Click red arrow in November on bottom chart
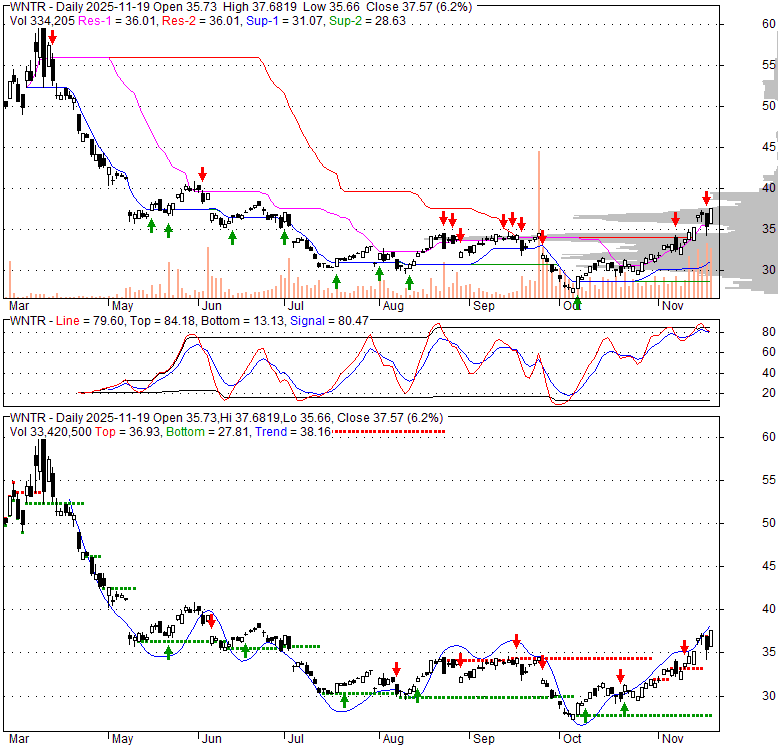Viewport: 780px width, 745px height. pyautogui.click(x=684, y=647)
